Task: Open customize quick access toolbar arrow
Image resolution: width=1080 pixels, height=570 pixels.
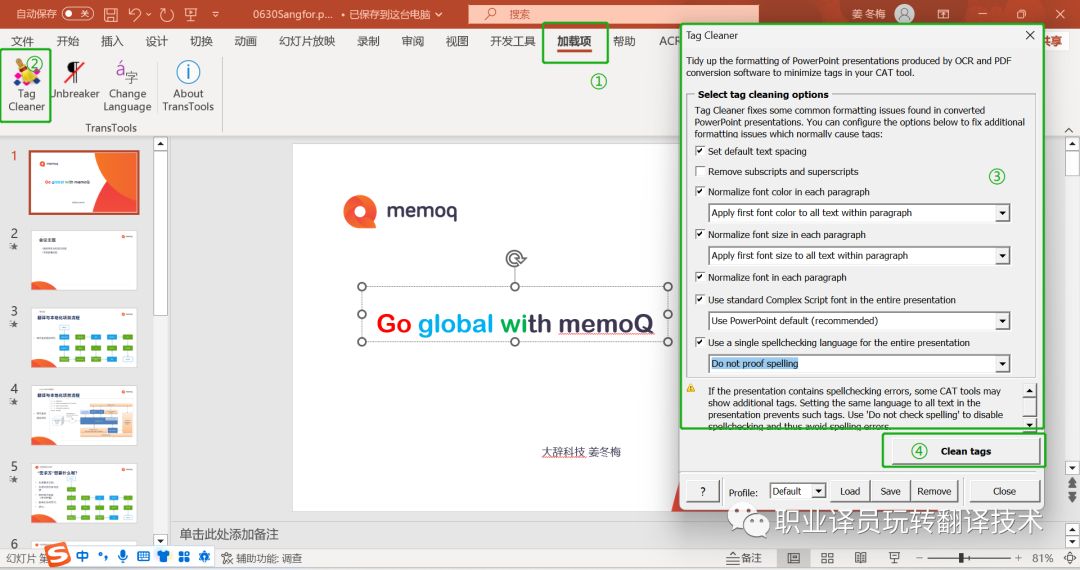Action: point(216,14)
